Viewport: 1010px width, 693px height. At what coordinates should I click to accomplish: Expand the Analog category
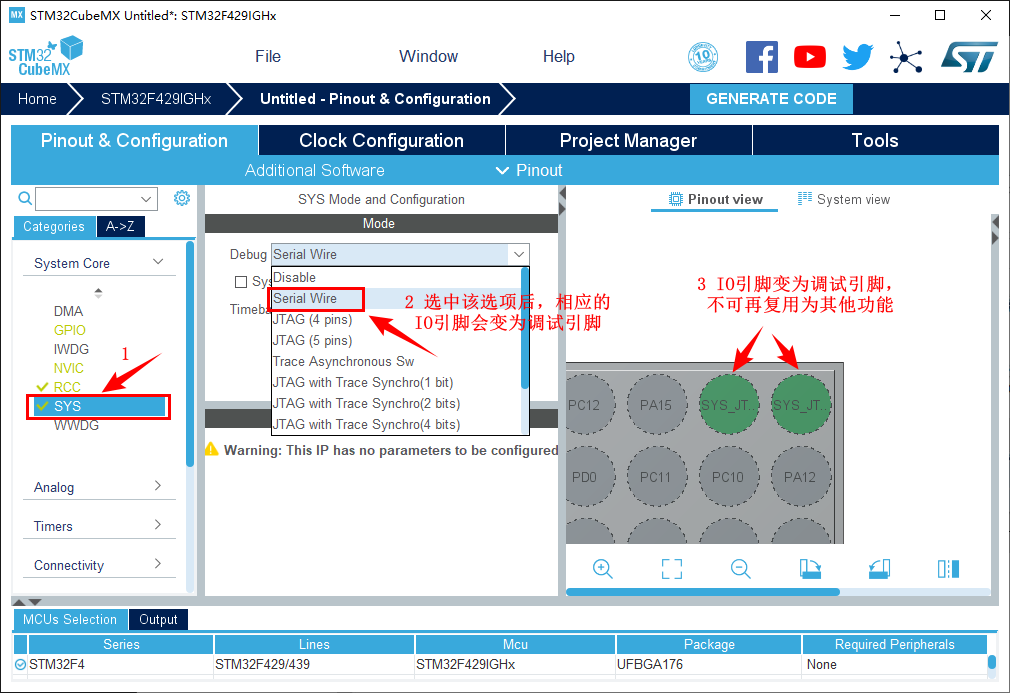coord(98,487)
